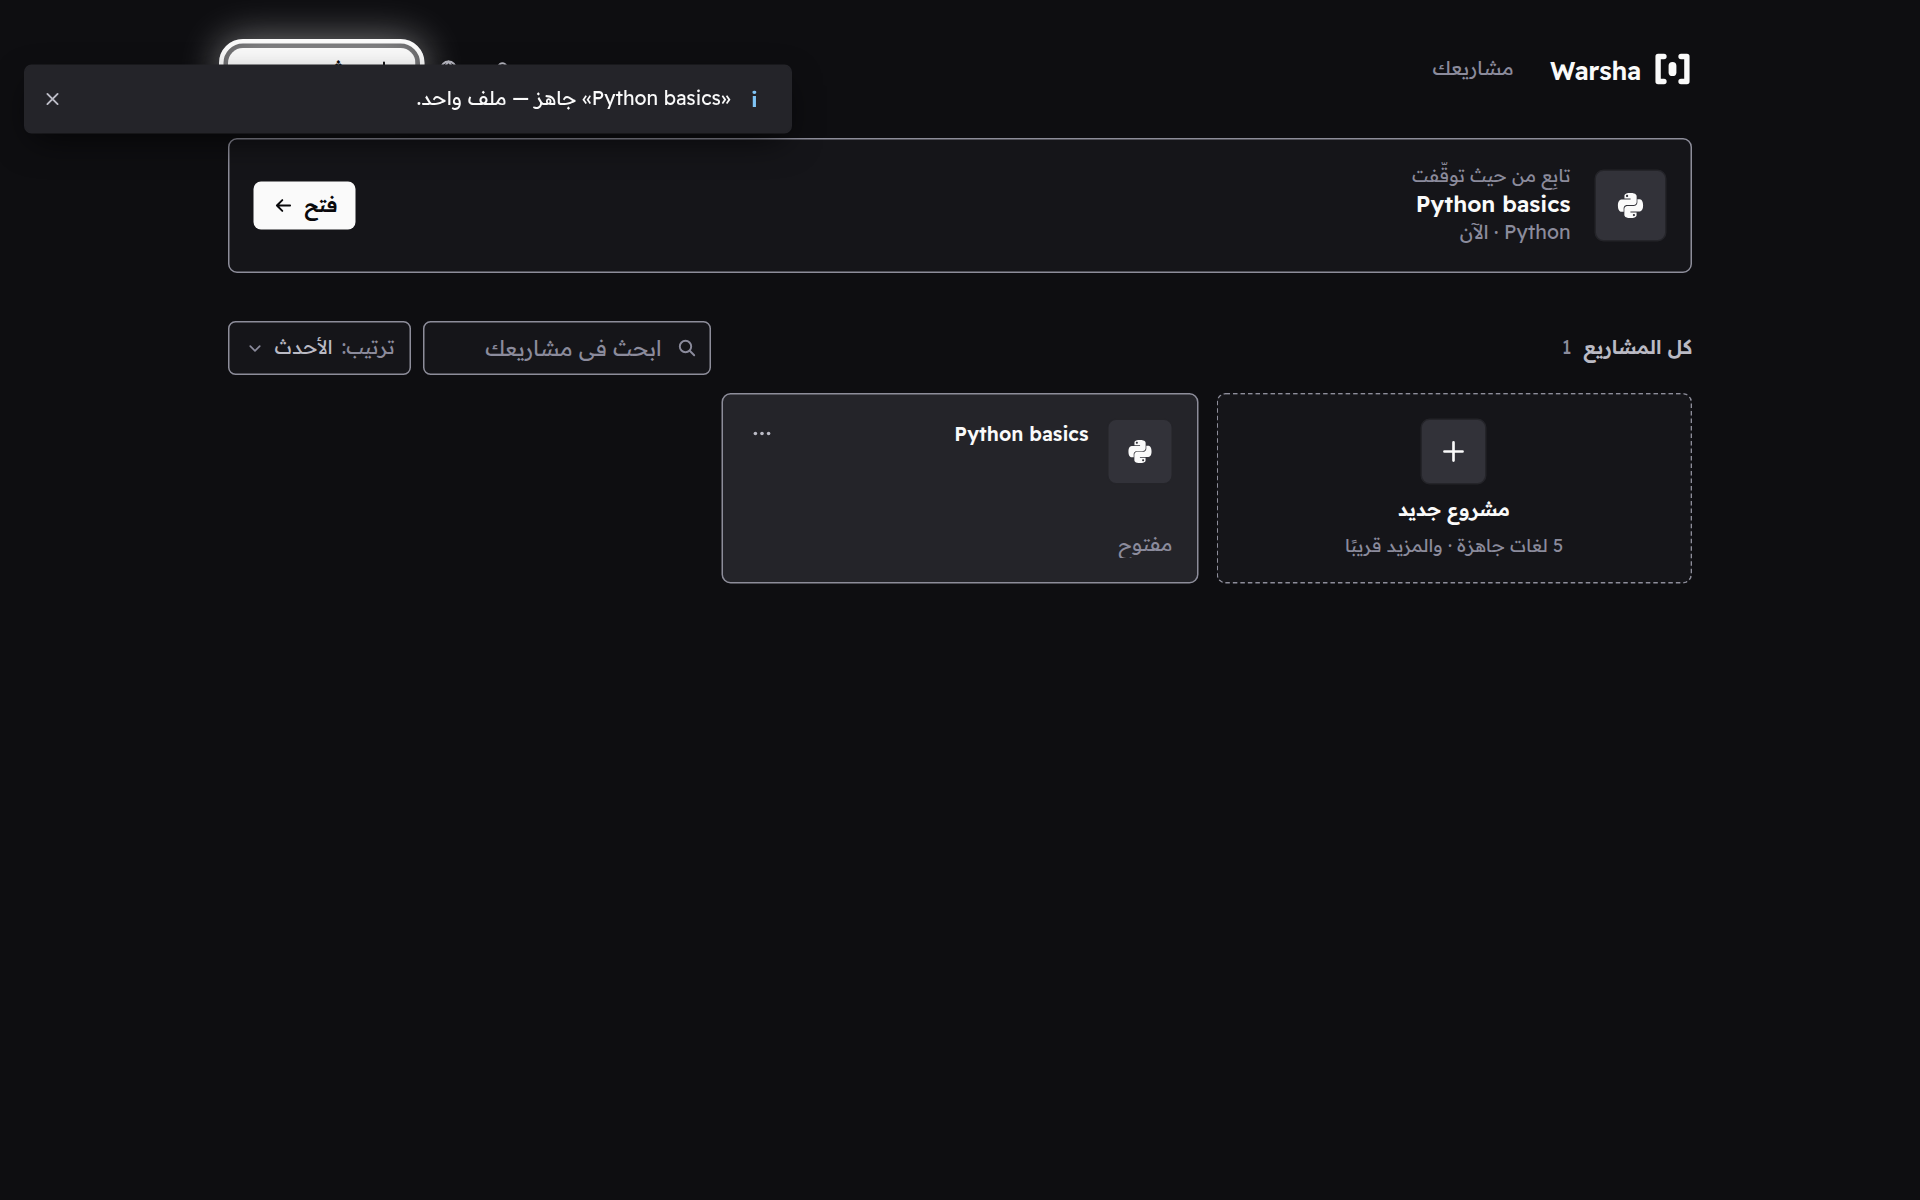Open the مشاريعك navigation link

coord(1472,69)
